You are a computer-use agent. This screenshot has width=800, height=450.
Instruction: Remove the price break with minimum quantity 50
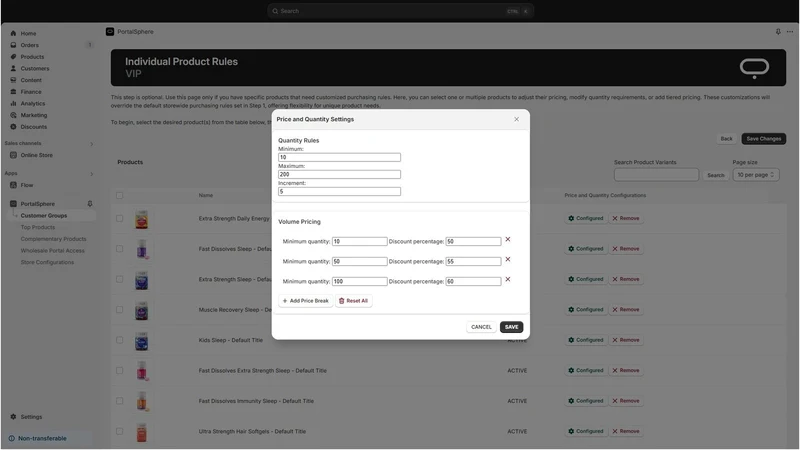click(508, 259)
